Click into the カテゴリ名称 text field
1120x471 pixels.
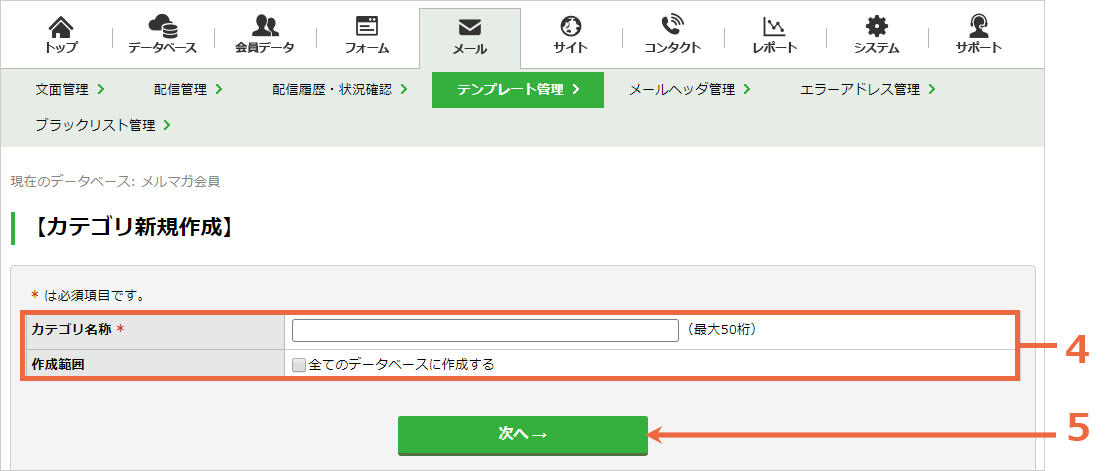[x=485, y=330]
